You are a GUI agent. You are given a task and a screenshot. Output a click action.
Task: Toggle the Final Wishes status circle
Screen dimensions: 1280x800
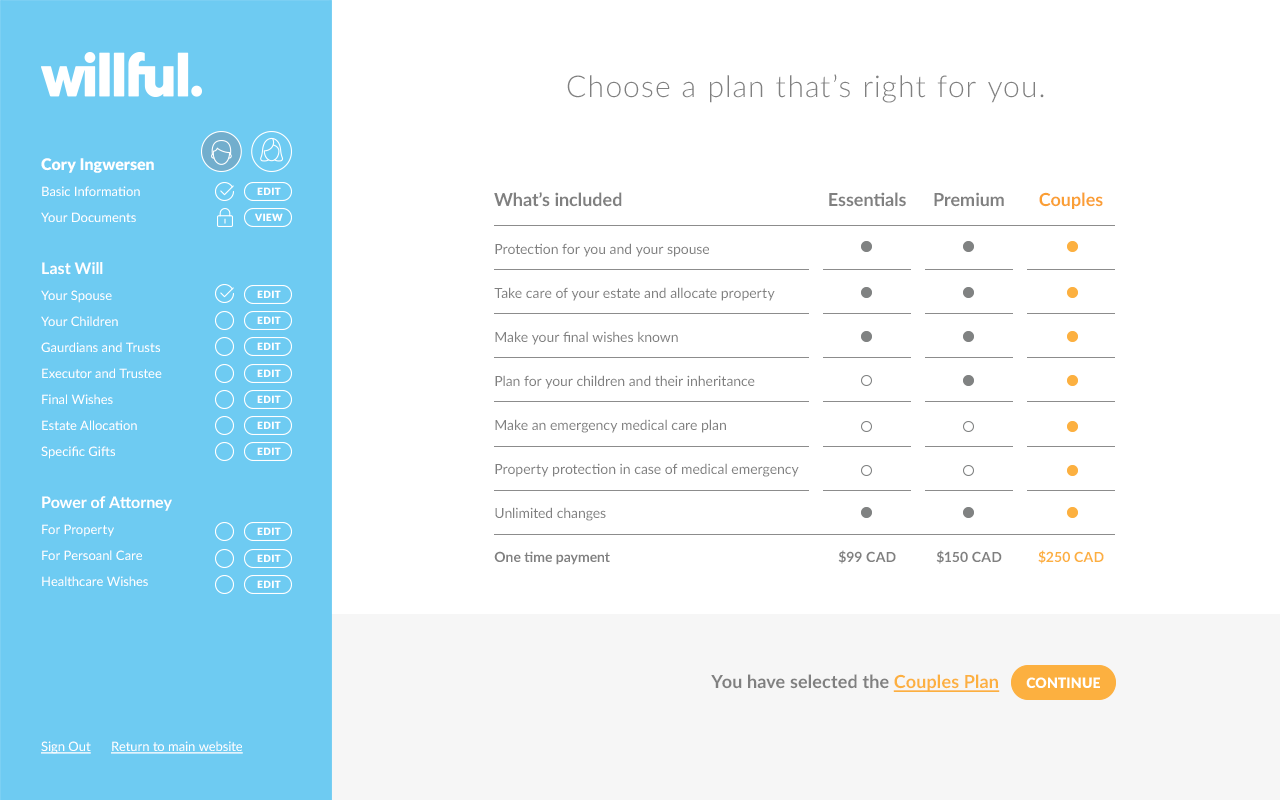tap(225, 399)
